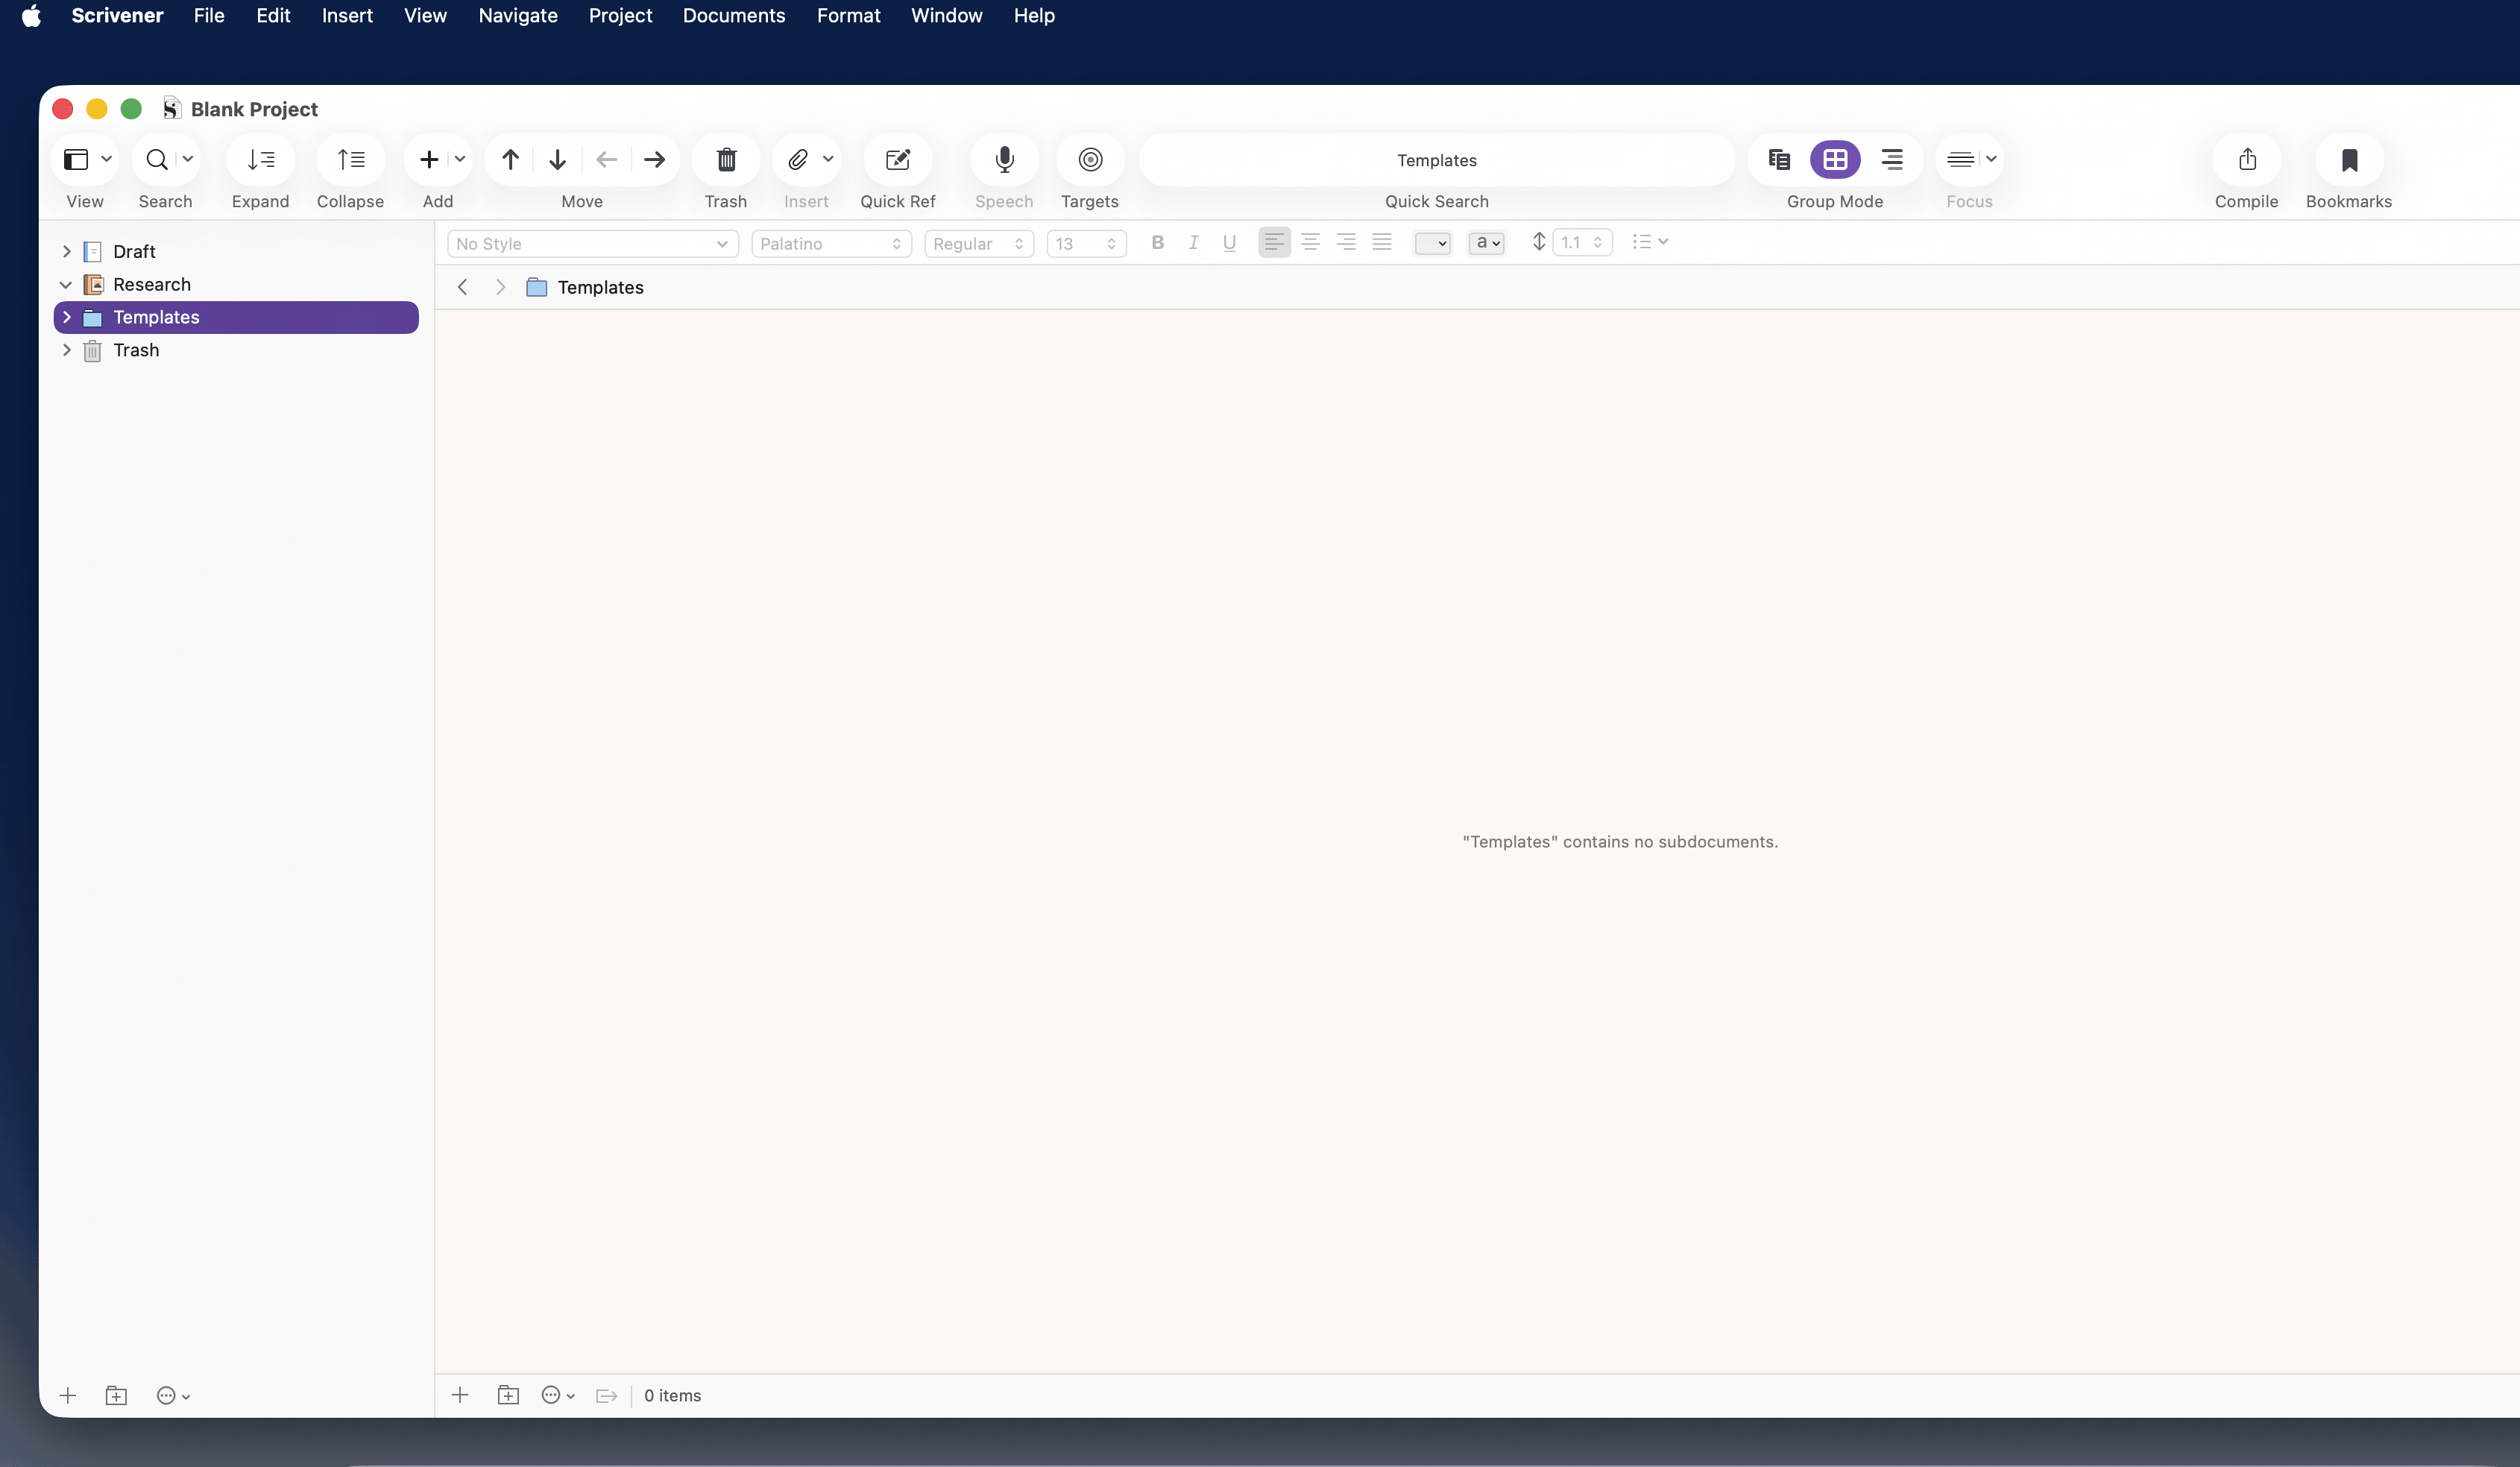Viewport: 2520px width, 1467px height.
Task: Open the No Style dropdown
Action: point(593,243)
